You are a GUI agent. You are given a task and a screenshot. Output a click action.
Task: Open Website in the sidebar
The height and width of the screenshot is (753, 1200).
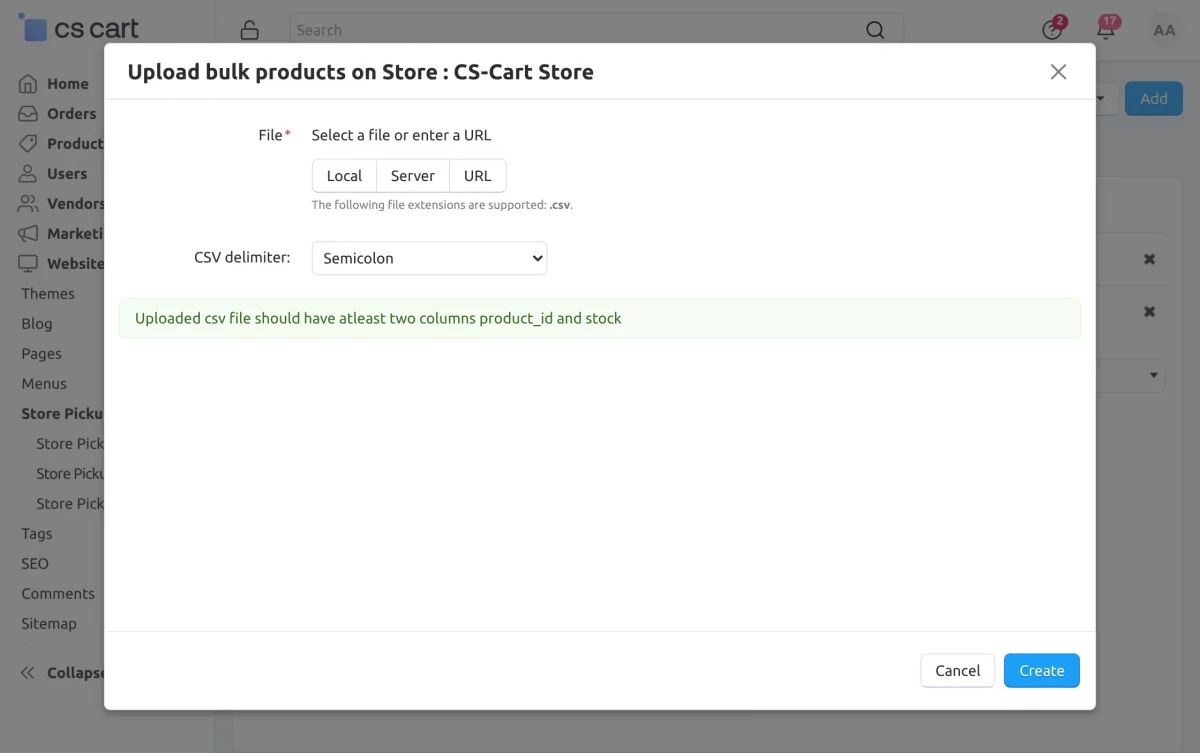pos(75,264)
